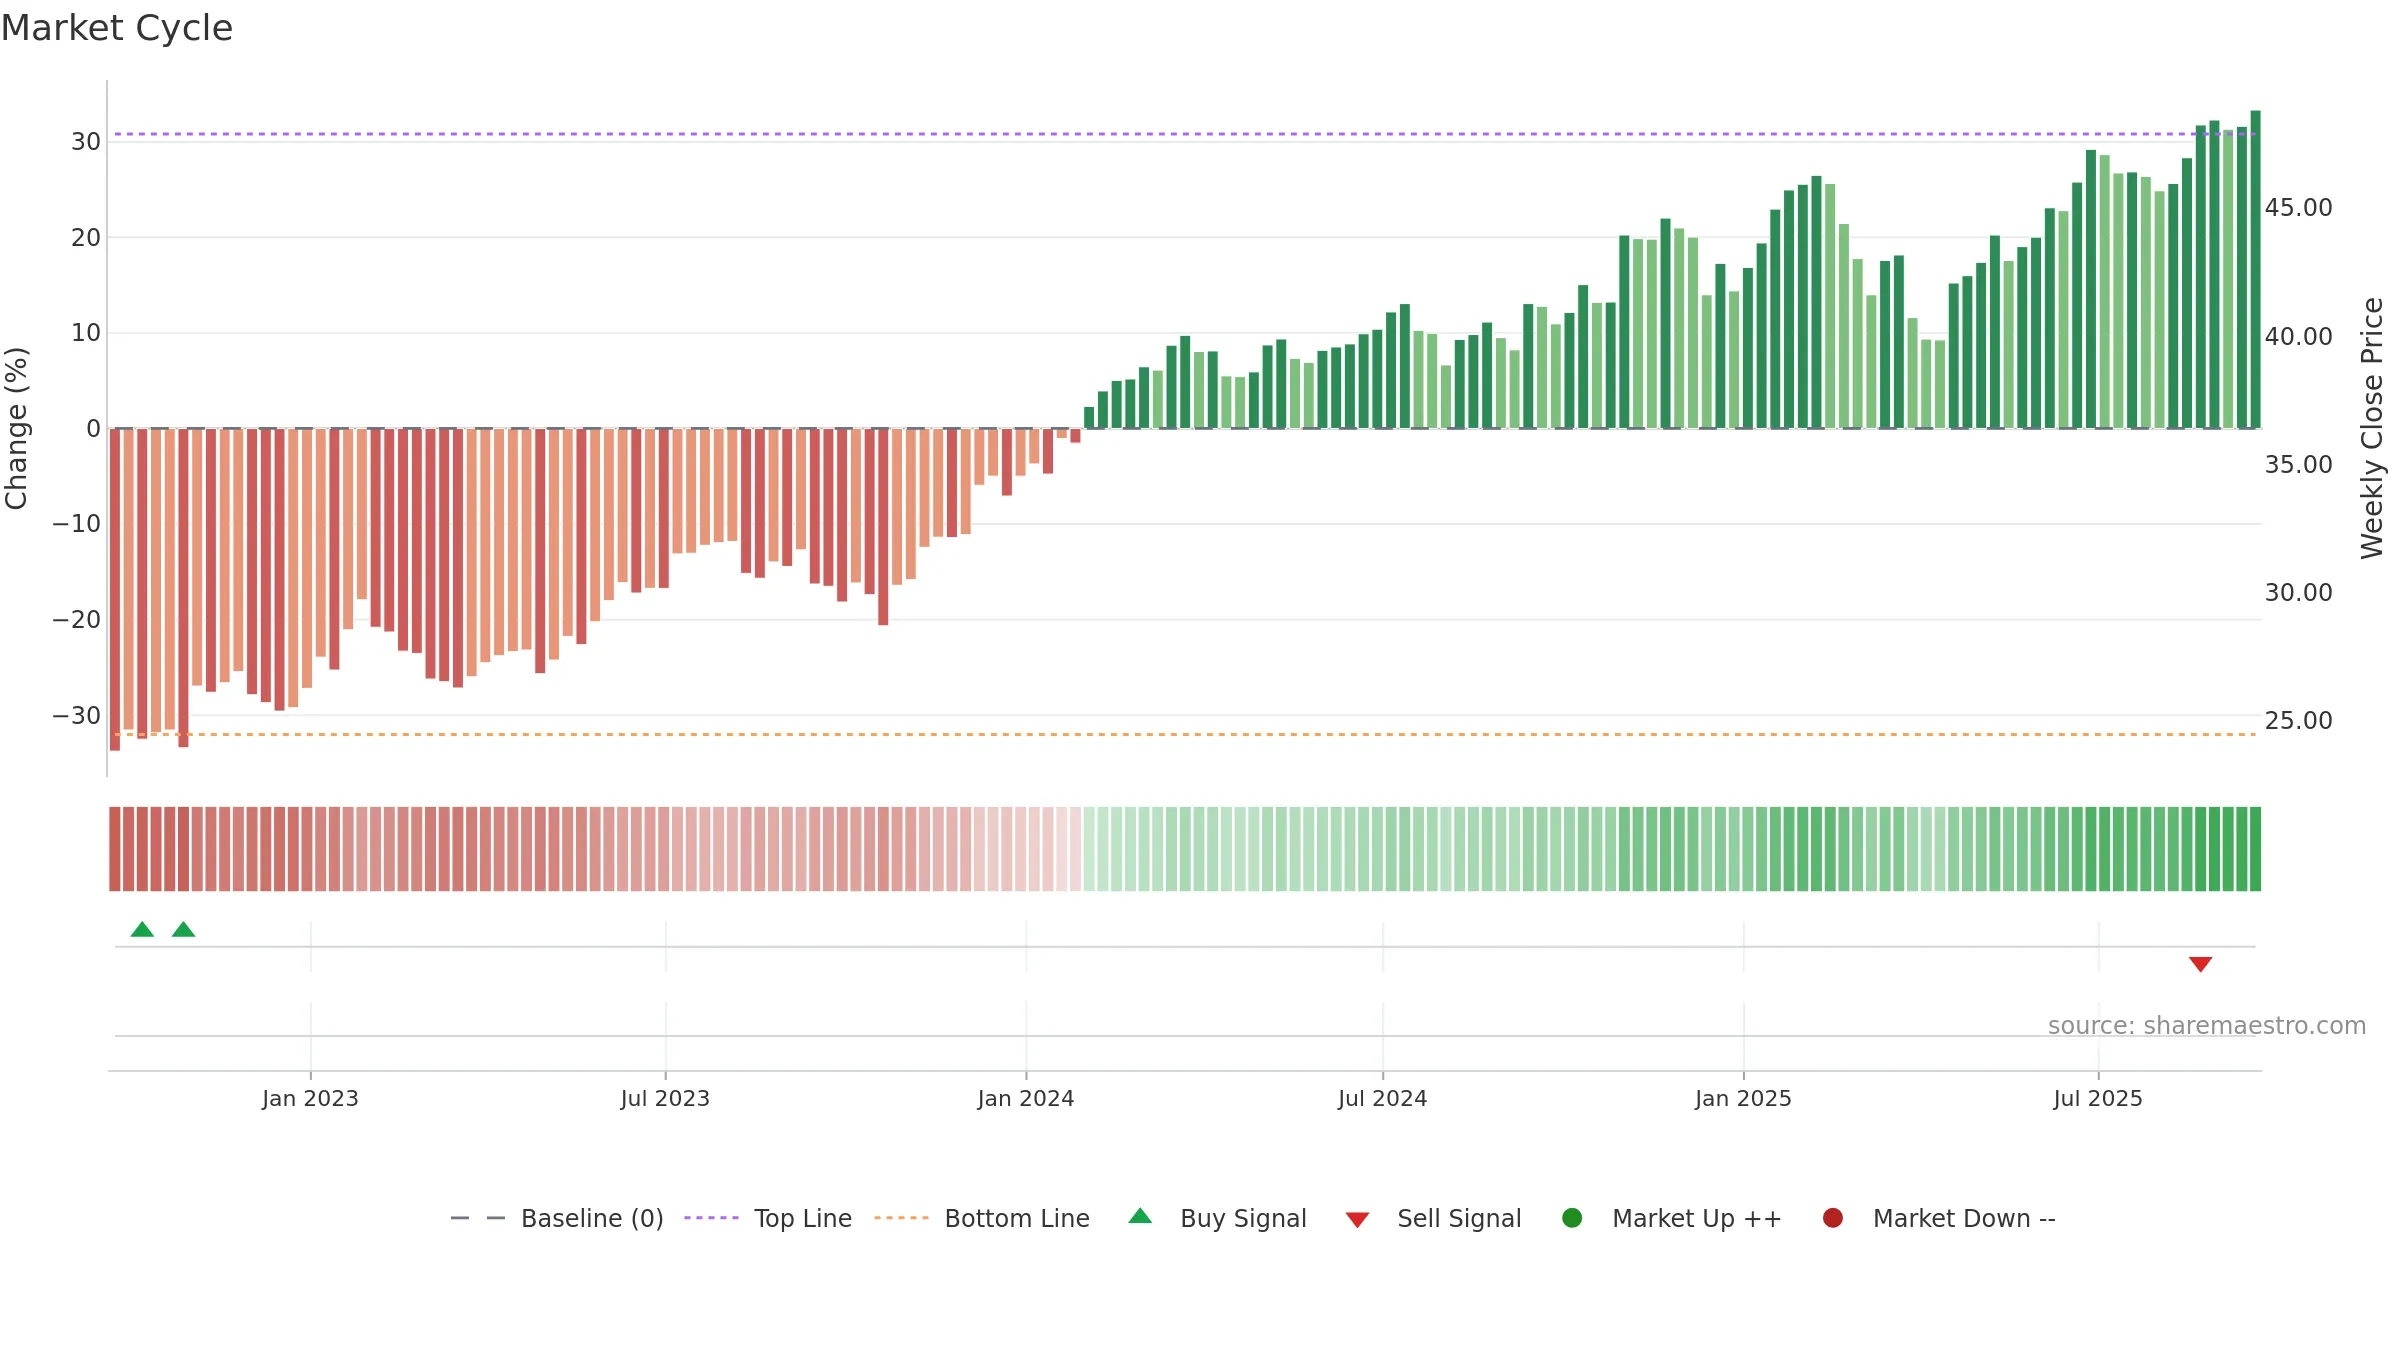Click the Jul 2025 axis label
The height and width of the screenshot is (1350, 2400).
(x=2098, y=1098)
